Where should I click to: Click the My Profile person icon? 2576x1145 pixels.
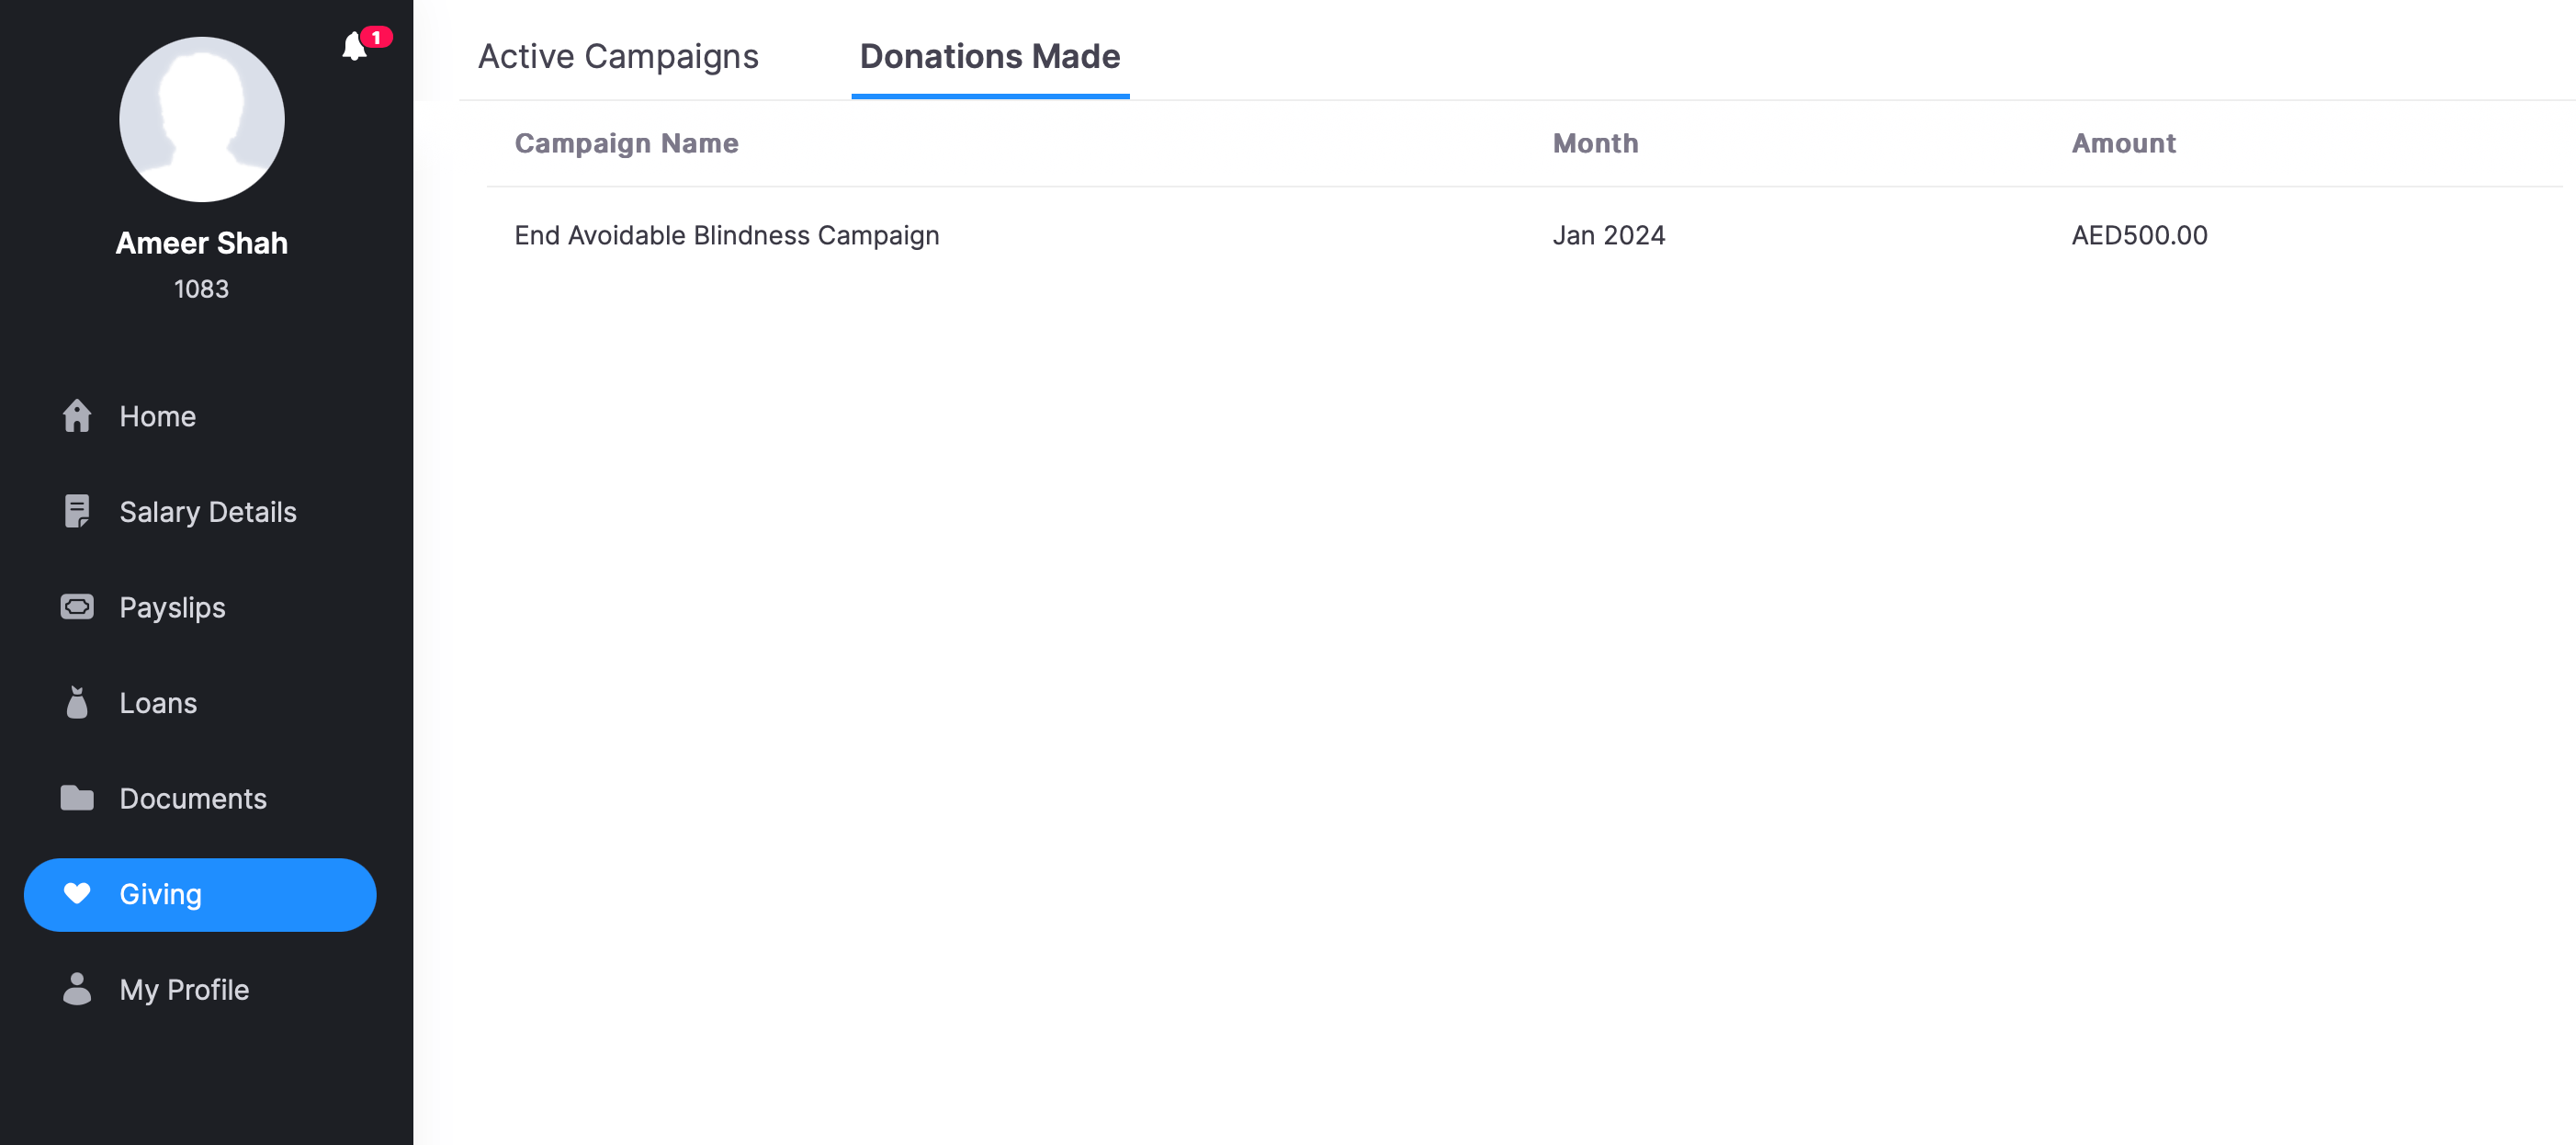pos(77,989)
